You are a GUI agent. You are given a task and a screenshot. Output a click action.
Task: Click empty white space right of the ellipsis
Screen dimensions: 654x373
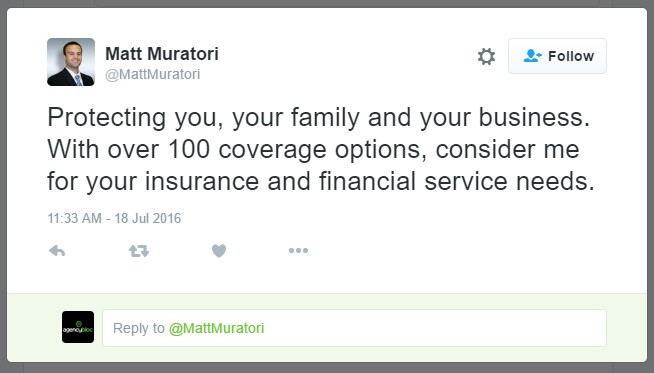point(459,250)
